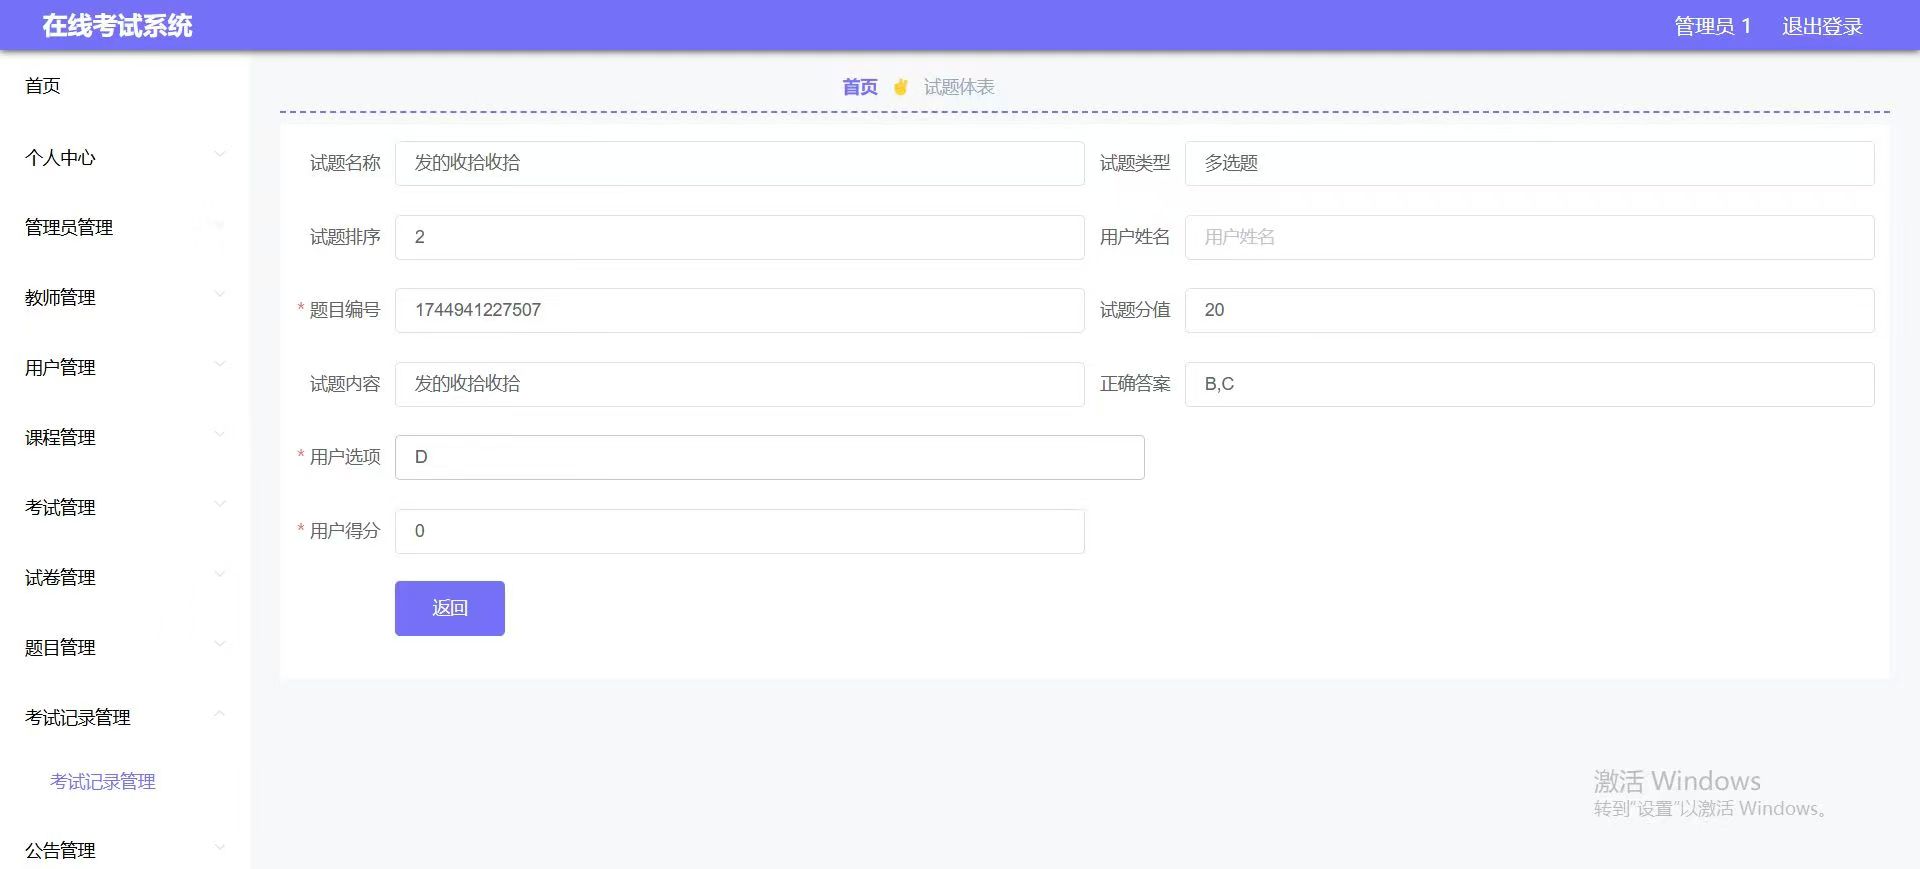Viewport: 1920px width, 869px height.
Task: Expand the 课程管理 sidebar menu
Action: pyautogui.click(x=125, y=437)
